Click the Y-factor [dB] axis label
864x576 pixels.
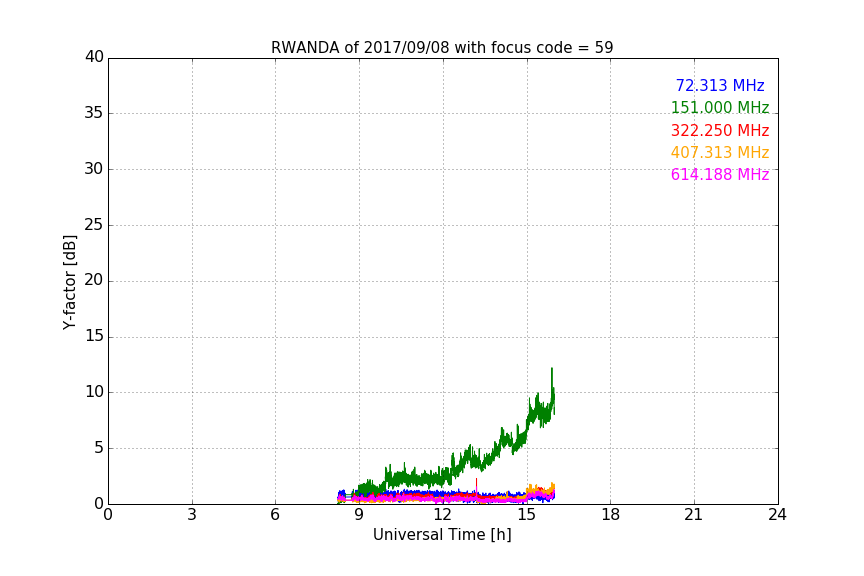pyautogui.click(x=69, y=282)
